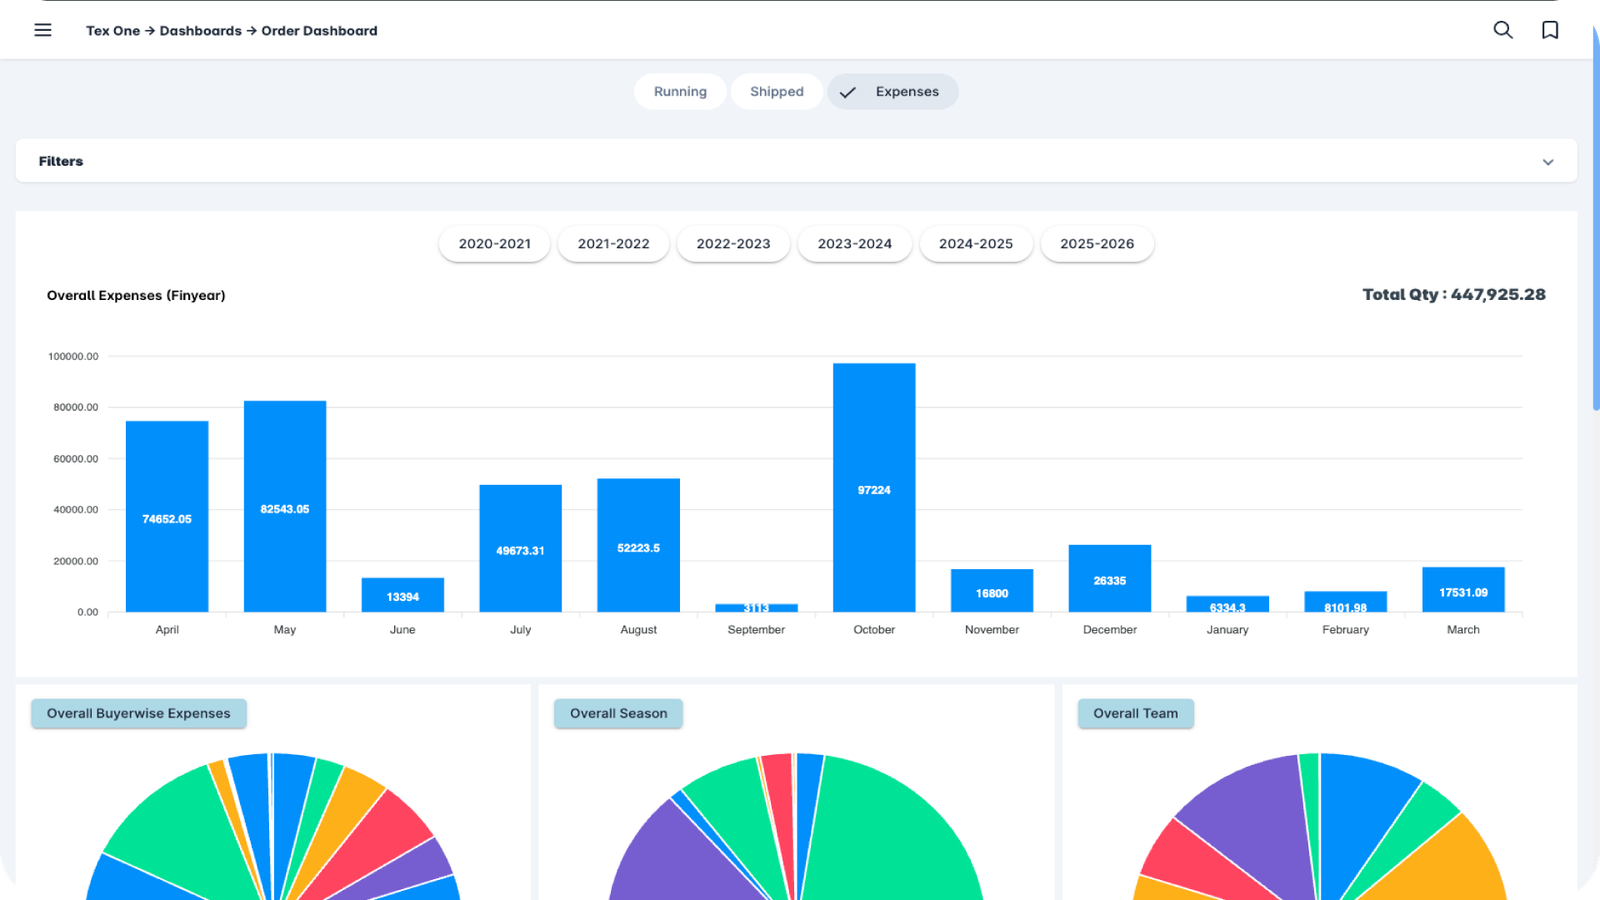This screenshot has height=900, width=1600.
Task: Click the Dashboards breadcrumb link
Action: pos(200,31)
